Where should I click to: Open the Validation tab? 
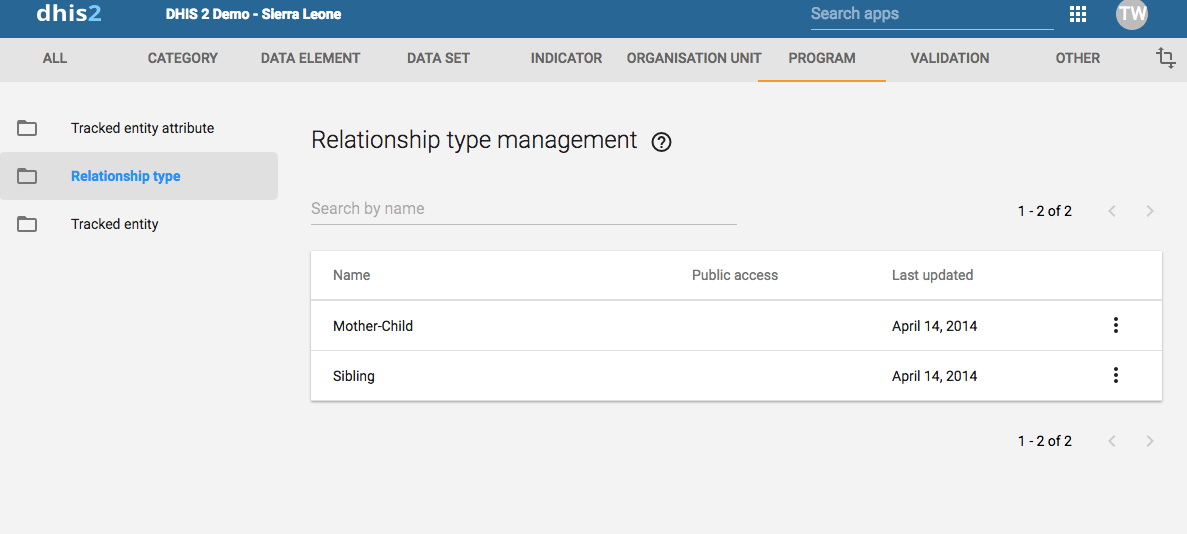tap(949, 58)
